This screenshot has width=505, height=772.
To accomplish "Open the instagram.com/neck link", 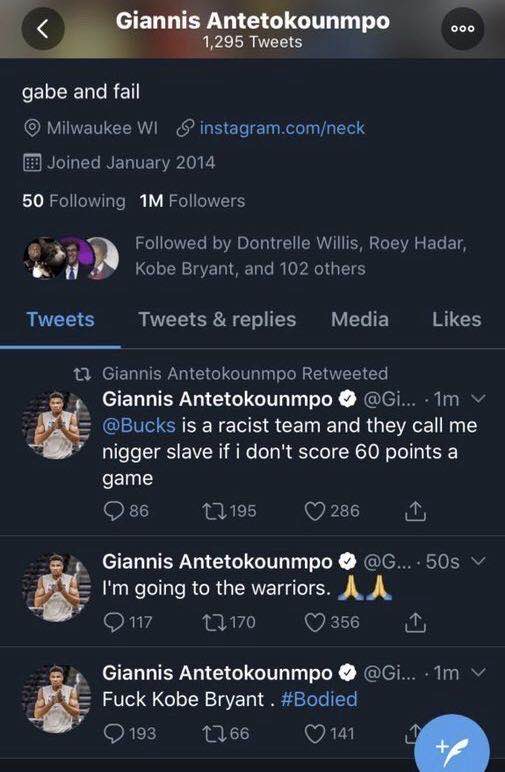I will pyautogui.click(x=282, y=128).
